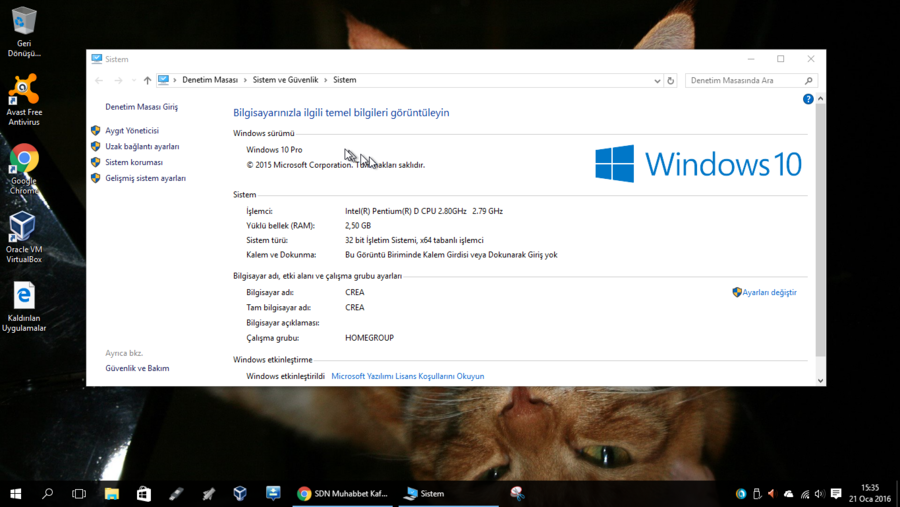Click search magnifier in Denetim Masasında Ara
Screen dimensions: 900x507
pyautogui.click(x=809, y=80)
